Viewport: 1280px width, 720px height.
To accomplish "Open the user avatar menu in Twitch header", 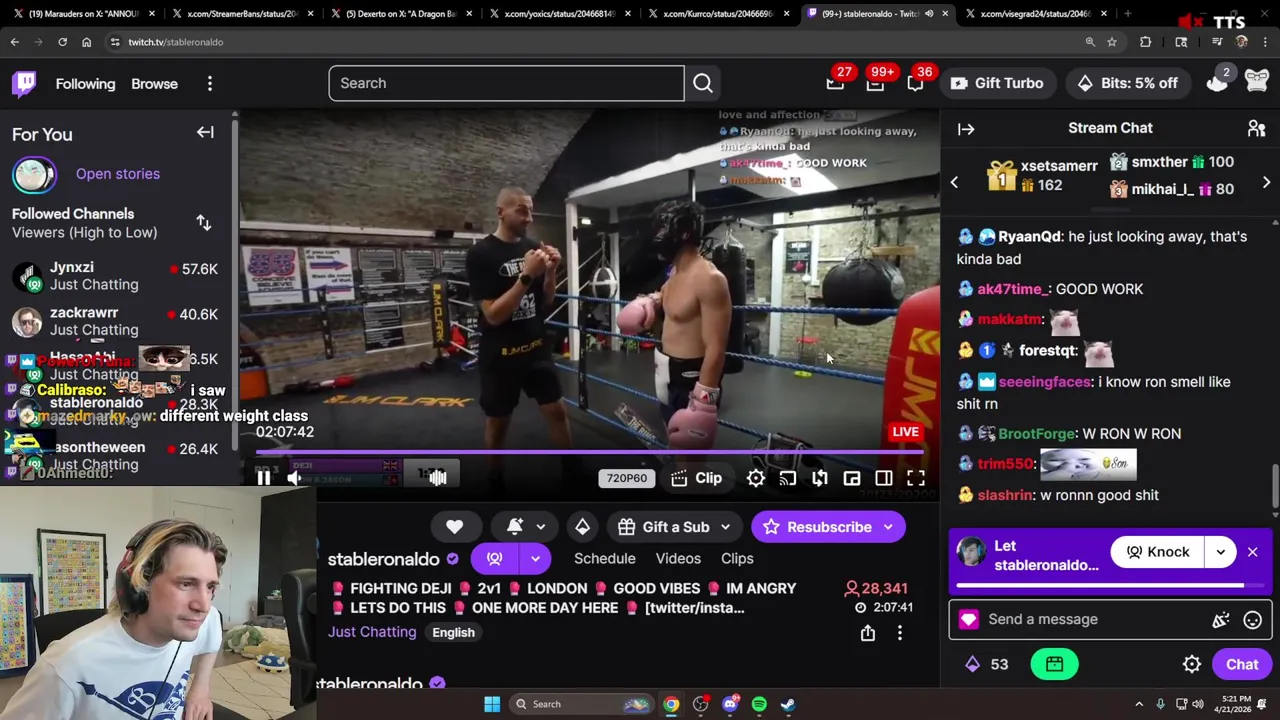I will tap(1257, 83).
